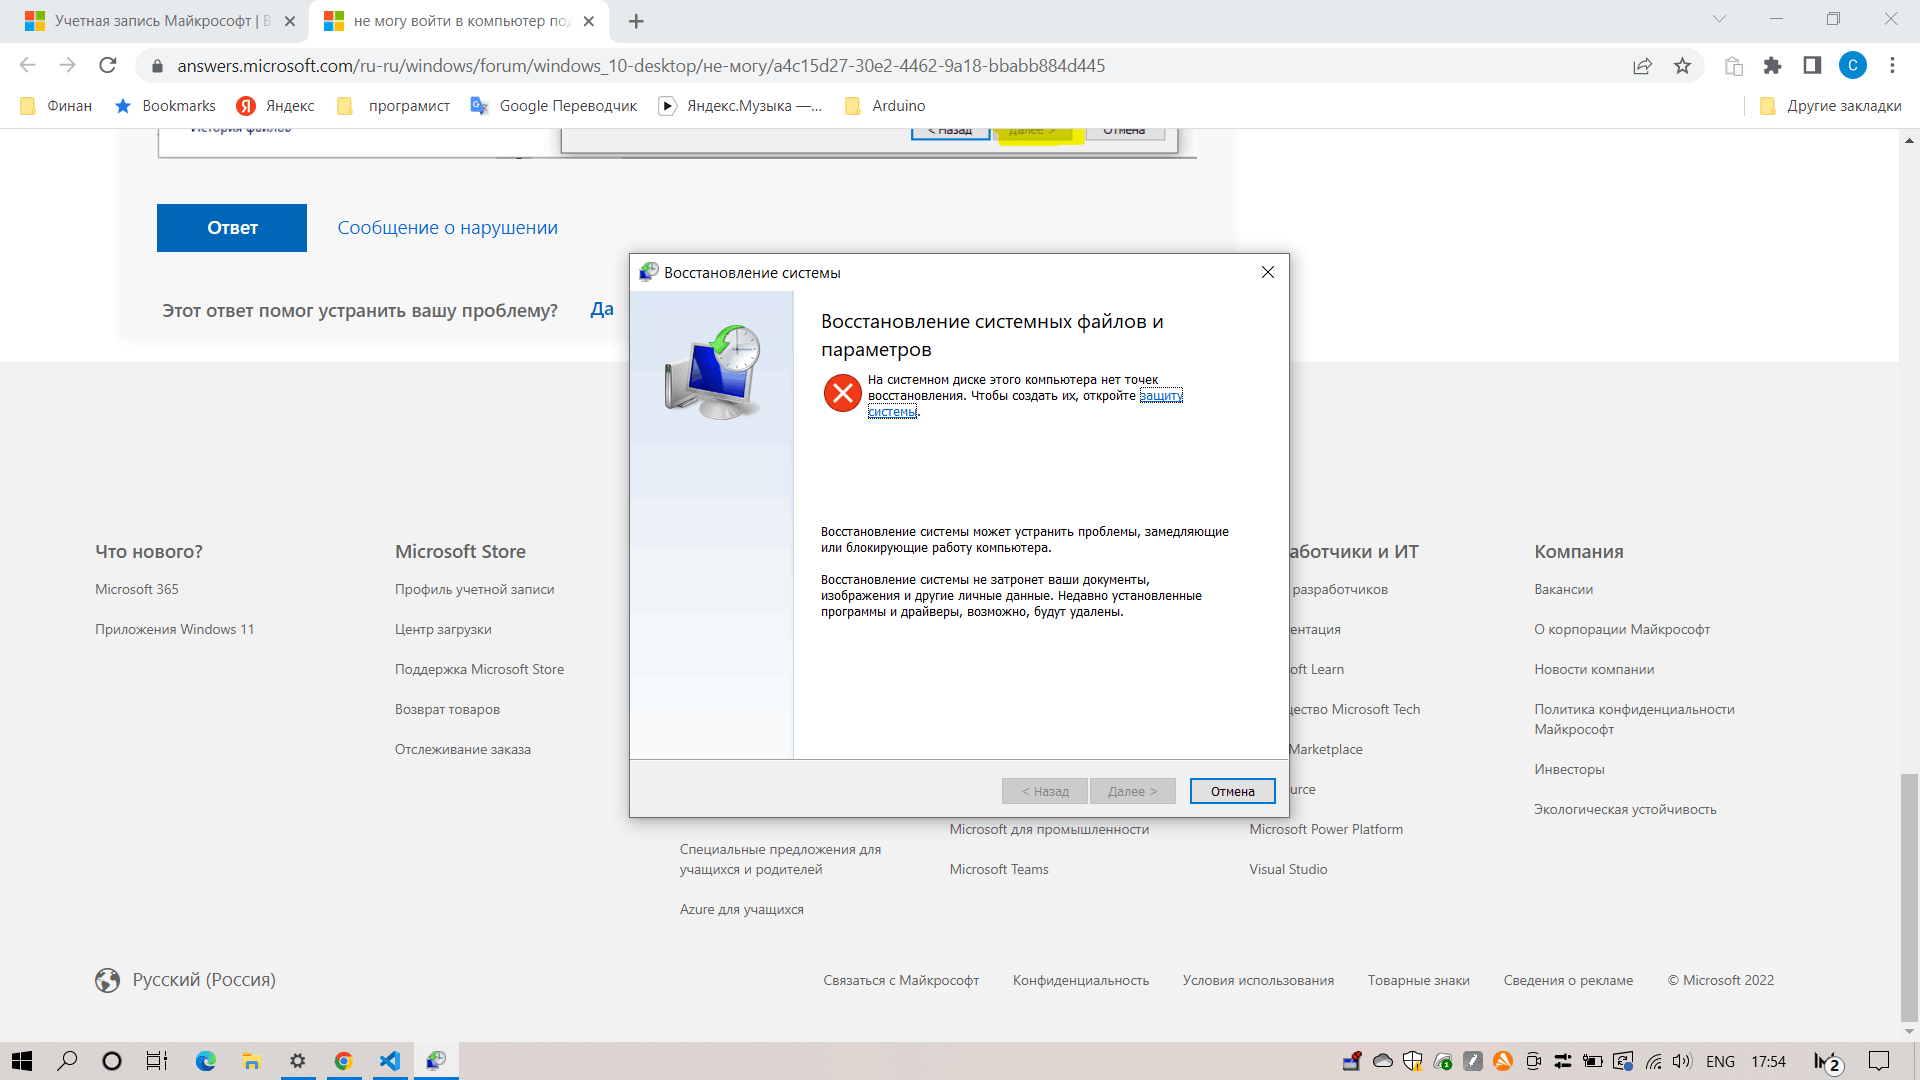Click Да for helpful answer
Viewport: 1920px width, 1080px height.
click(x=601, y=310)
